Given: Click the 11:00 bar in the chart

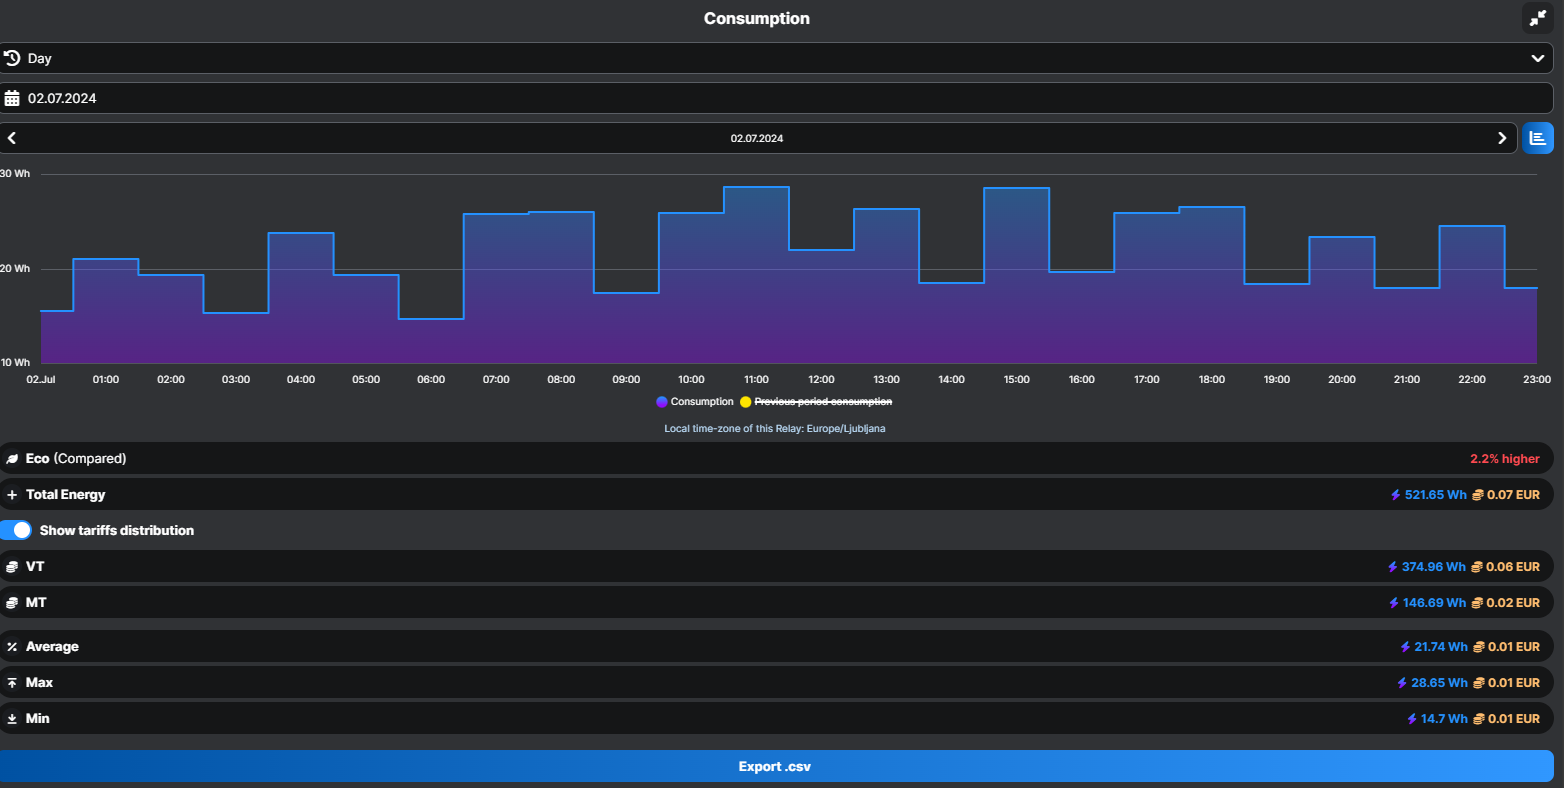Looking at the screenshot, I should tap(756, 275).
